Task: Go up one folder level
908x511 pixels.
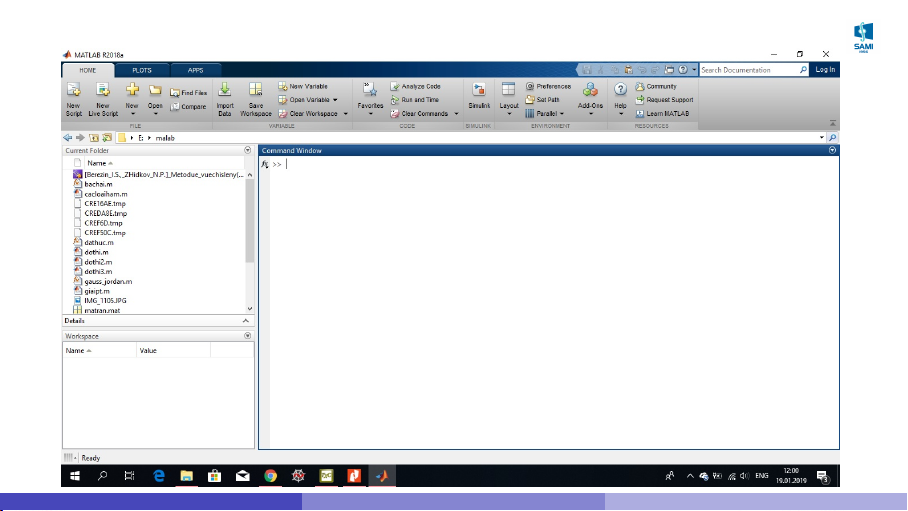Action: pos(94,138)
